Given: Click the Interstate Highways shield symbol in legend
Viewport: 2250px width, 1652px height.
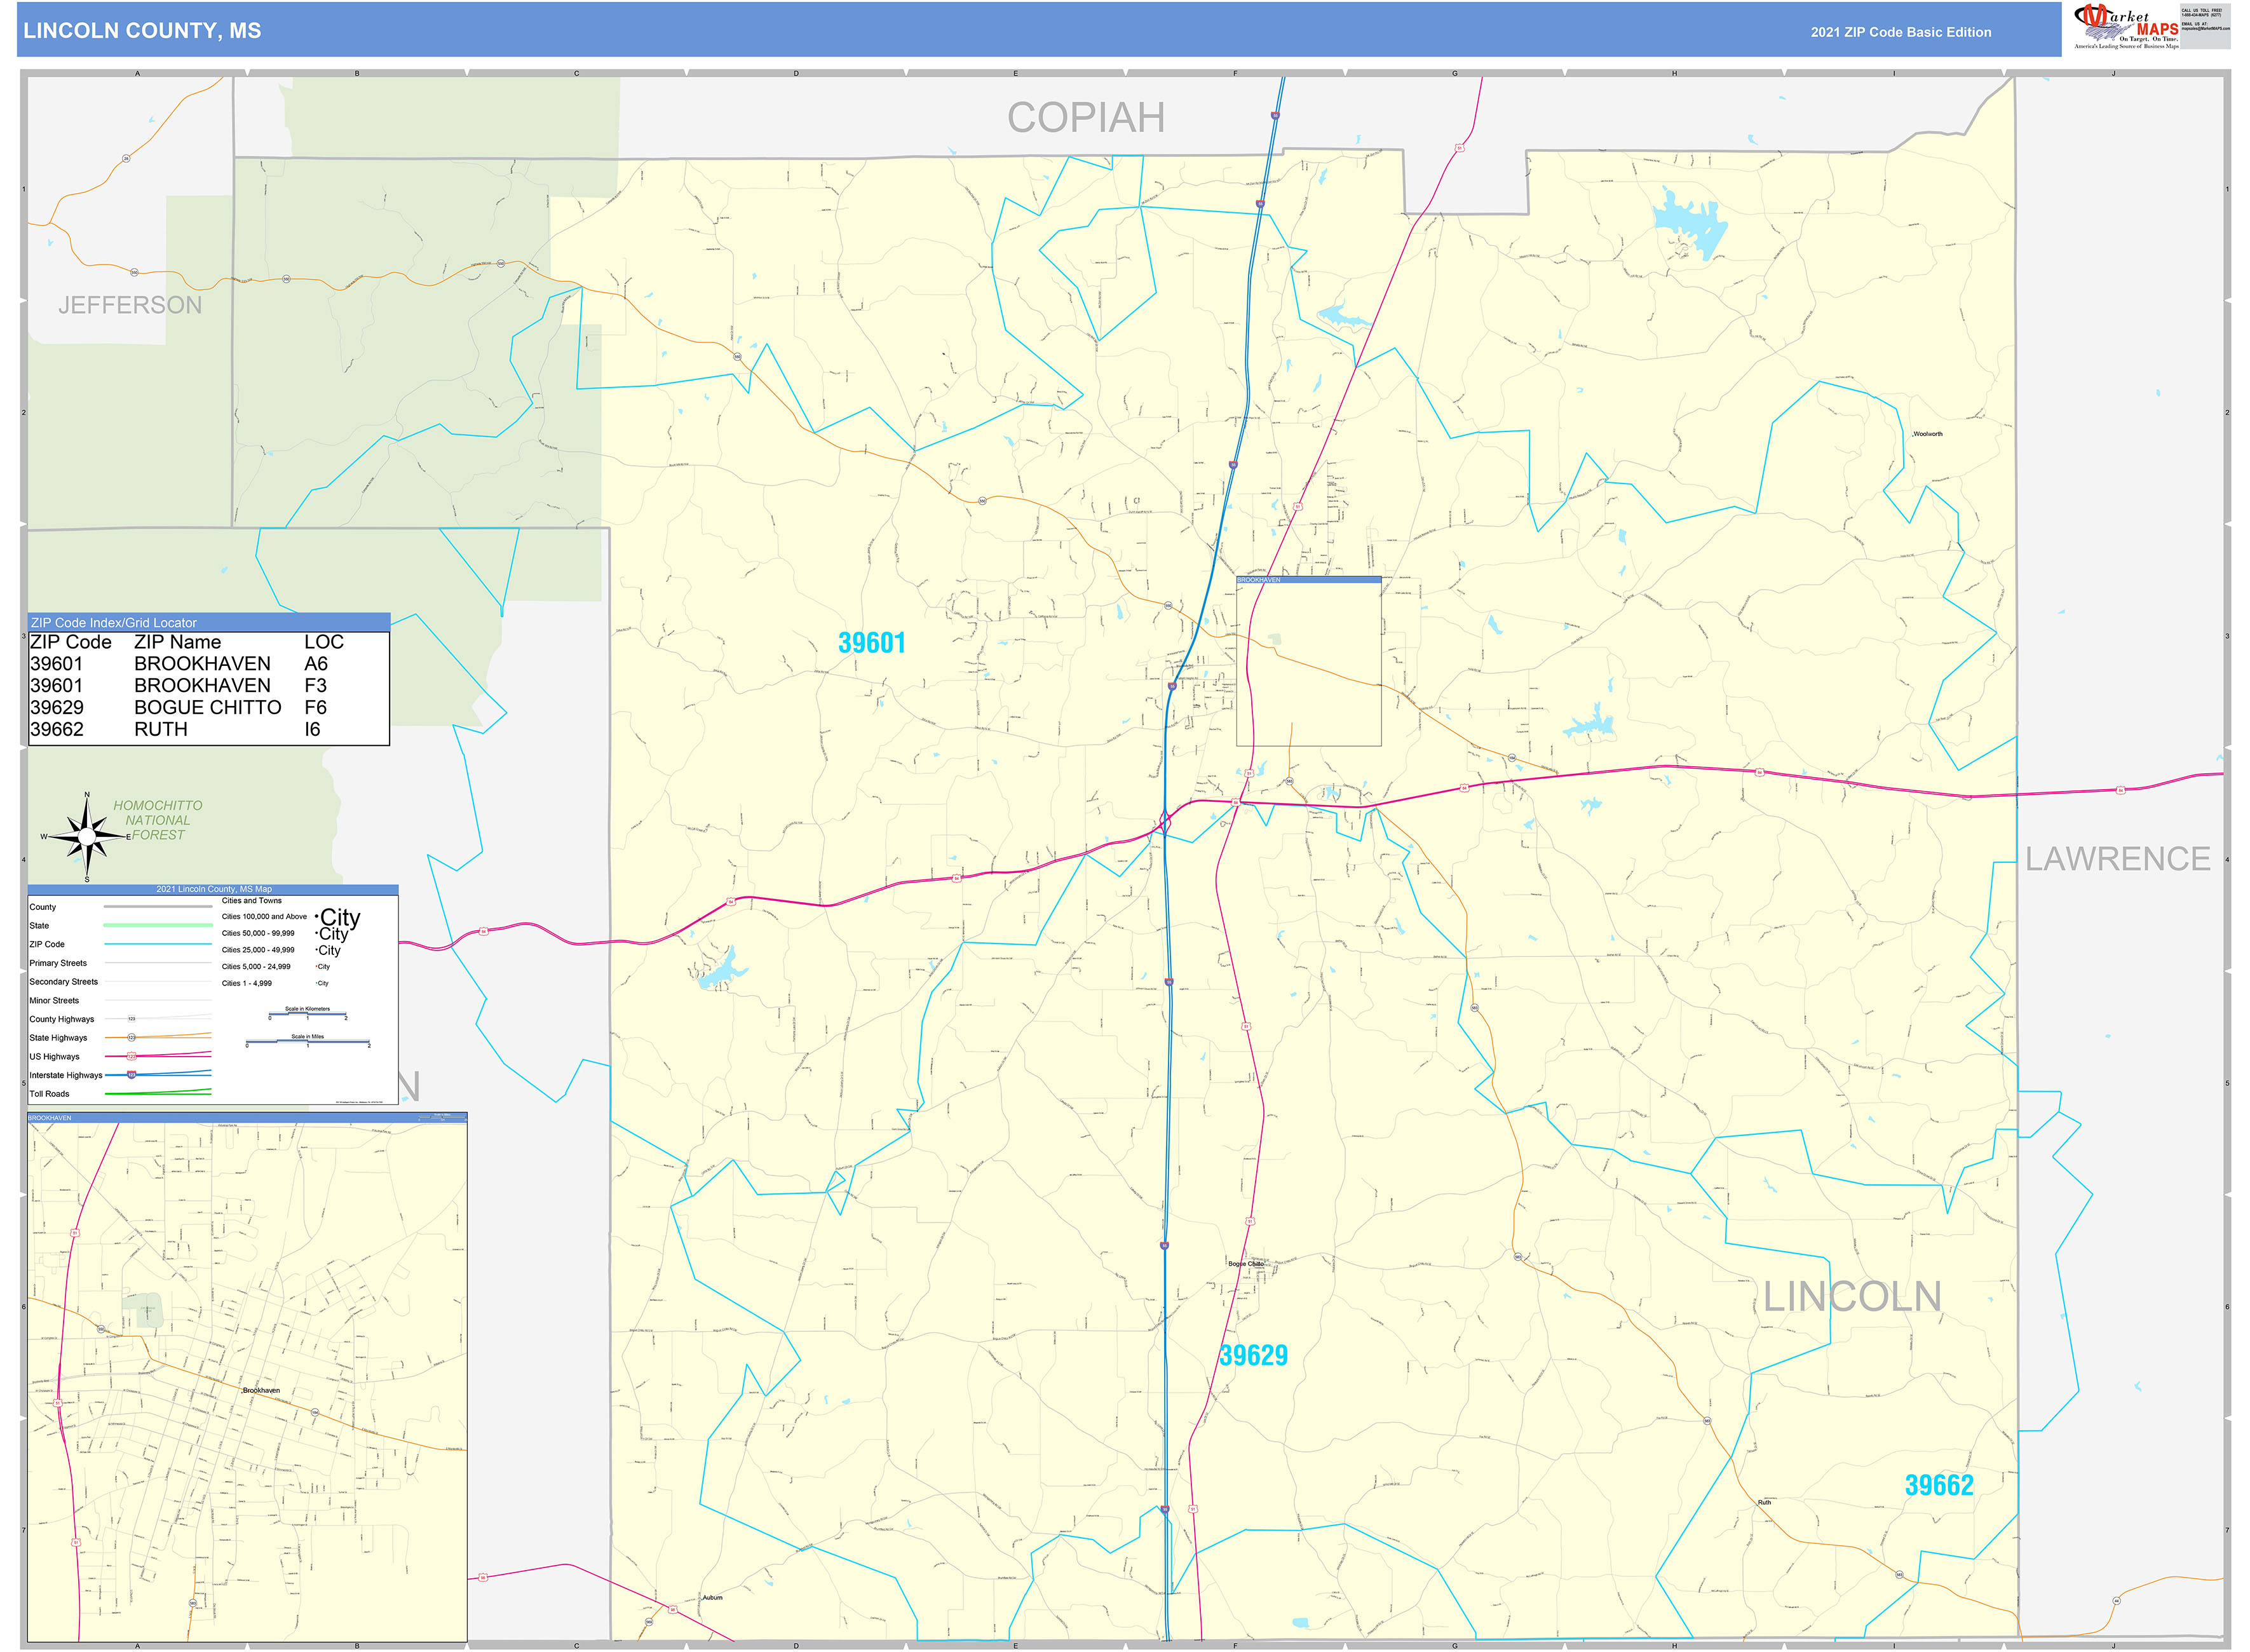Looking at the screenshot, I should (131, 1076).
